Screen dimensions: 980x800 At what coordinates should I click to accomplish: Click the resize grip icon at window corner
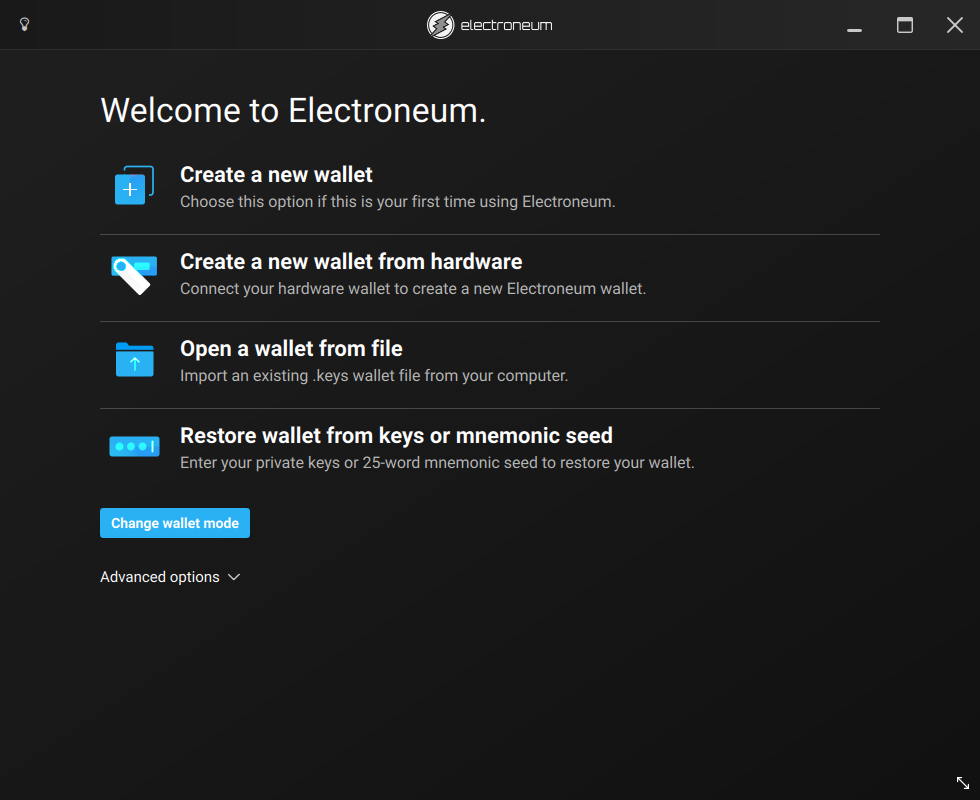coord(962,782)
